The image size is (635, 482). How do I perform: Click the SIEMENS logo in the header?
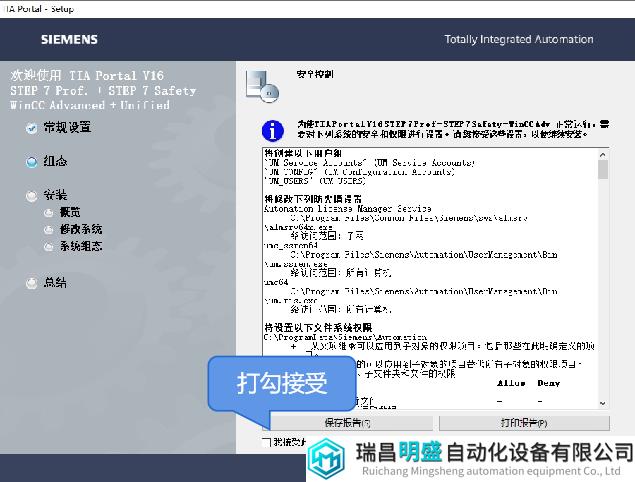[x=69, y=39]
